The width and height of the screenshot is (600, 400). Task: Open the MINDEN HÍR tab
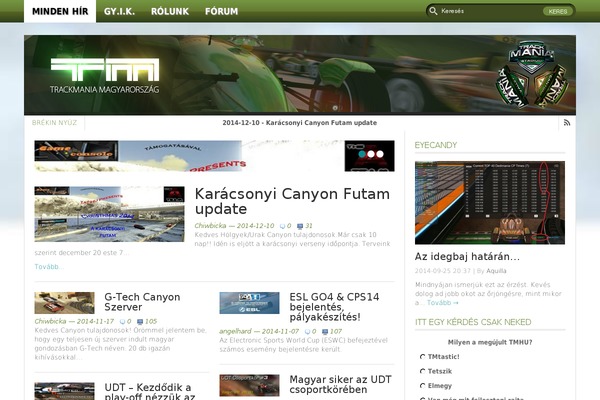[60, 11]
